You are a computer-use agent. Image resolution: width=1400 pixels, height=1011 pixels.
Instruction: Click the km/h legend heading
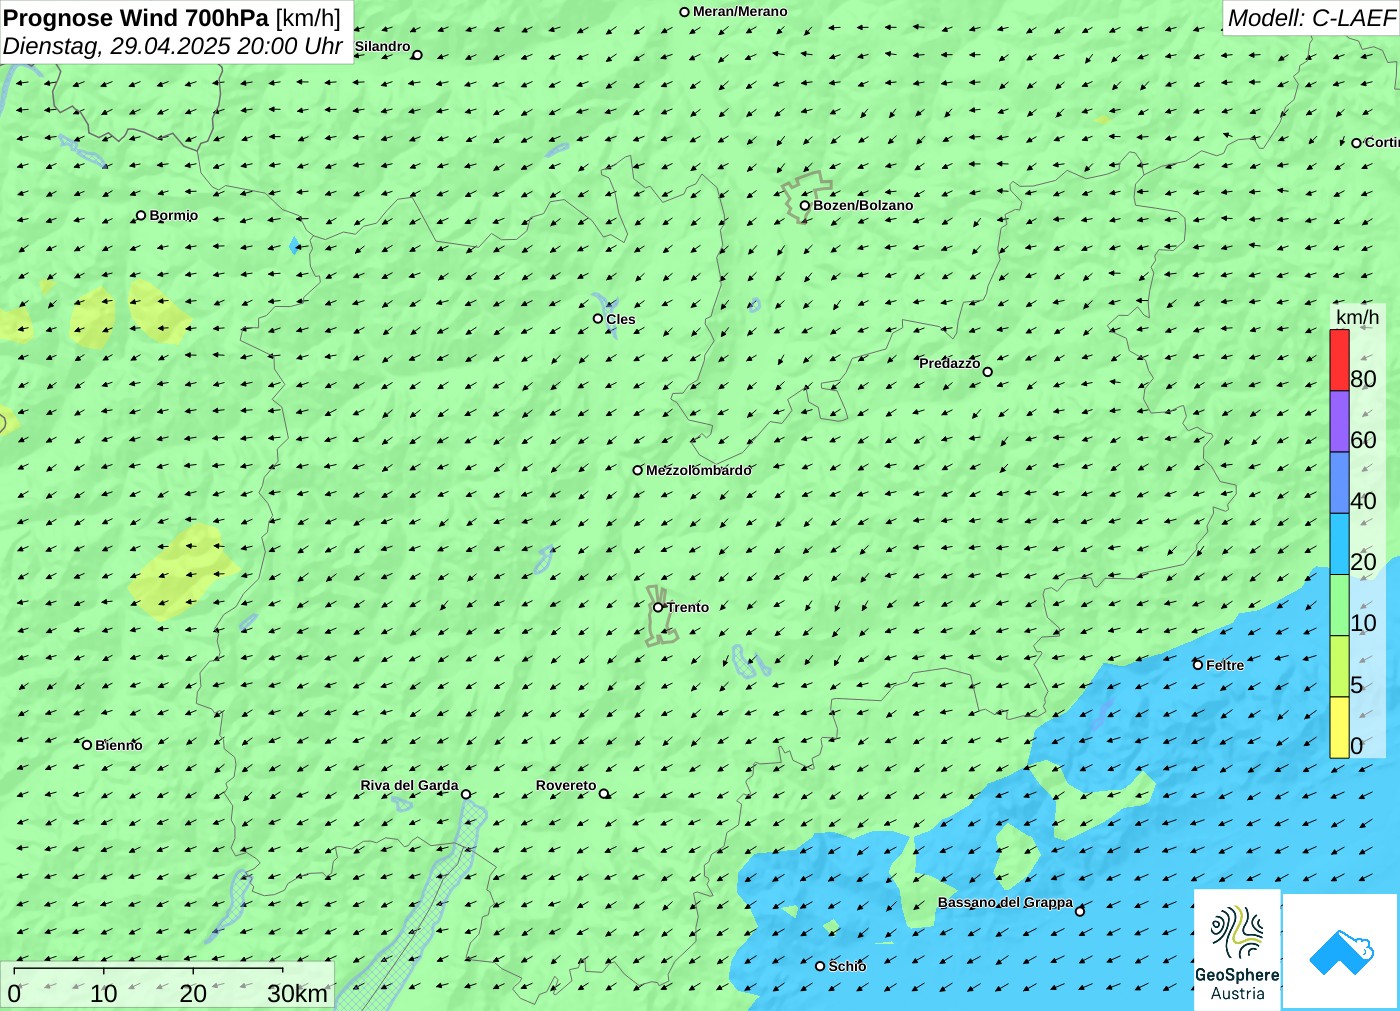pos(1357,317)
